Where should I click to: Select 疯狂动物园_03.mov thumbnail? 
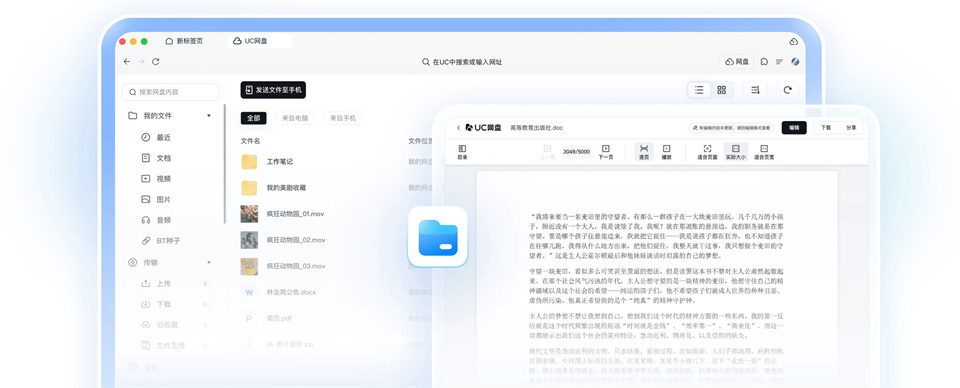[x=249, y=266]
